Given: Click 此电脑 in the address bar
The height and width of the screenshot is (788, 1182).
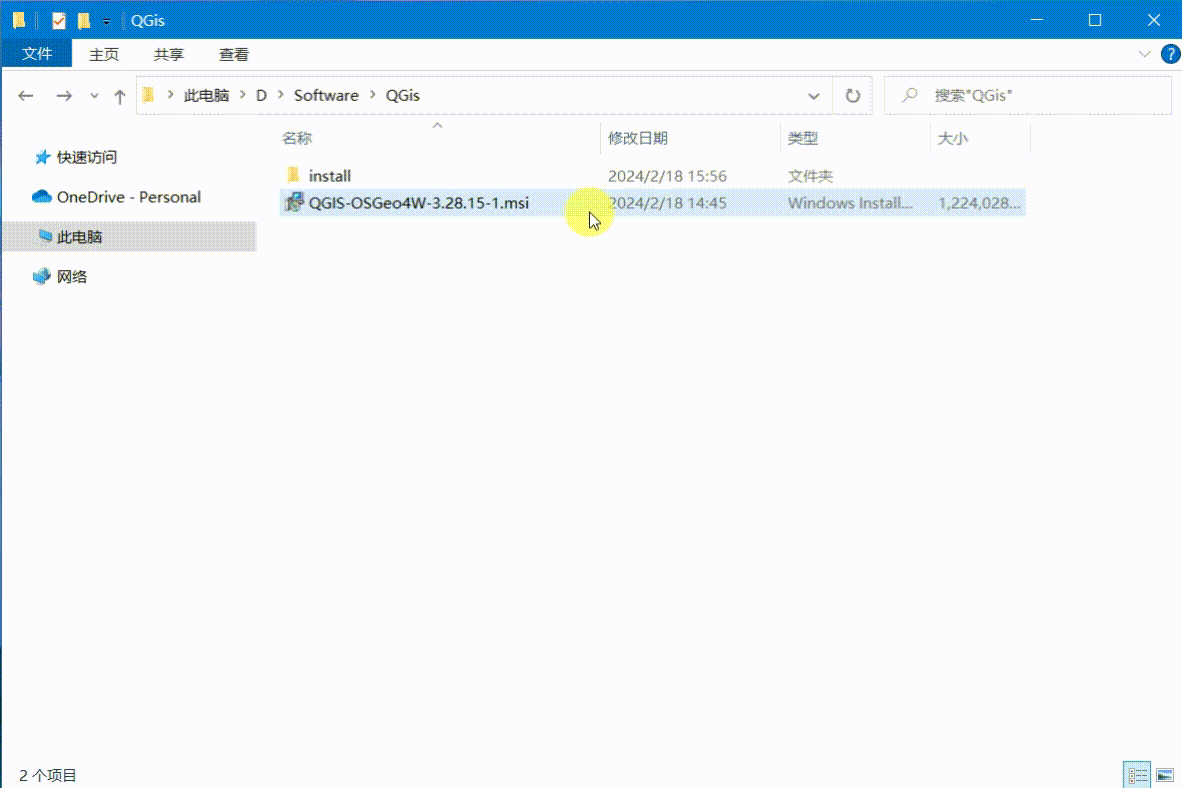Looking at the screenshot, I should pos(207,96).
